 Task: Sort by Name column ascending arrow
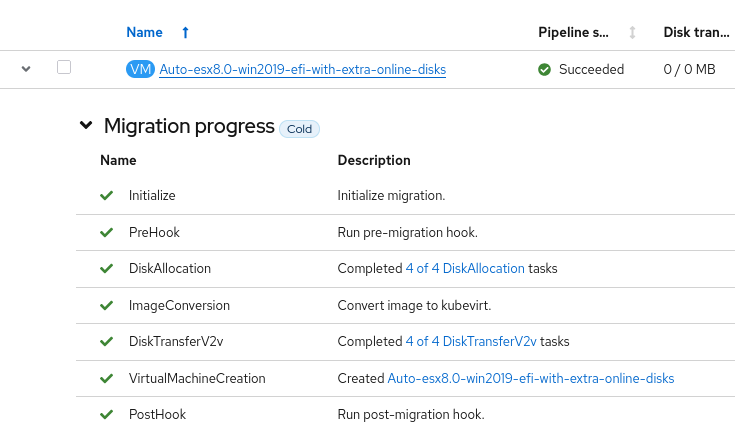pyautogui.click(x=185, y=33)
